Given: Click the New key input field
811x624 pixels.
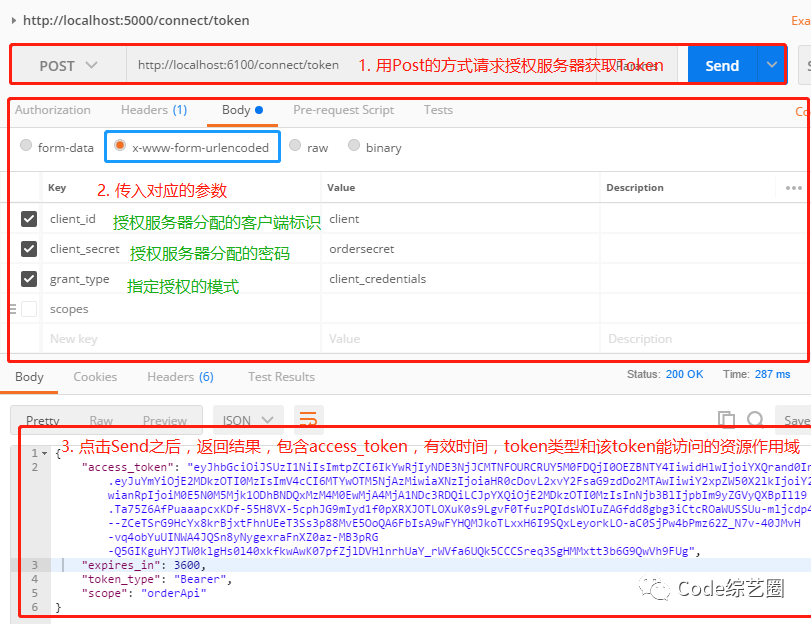Looking at the screenshot, I should click(181, 339).
